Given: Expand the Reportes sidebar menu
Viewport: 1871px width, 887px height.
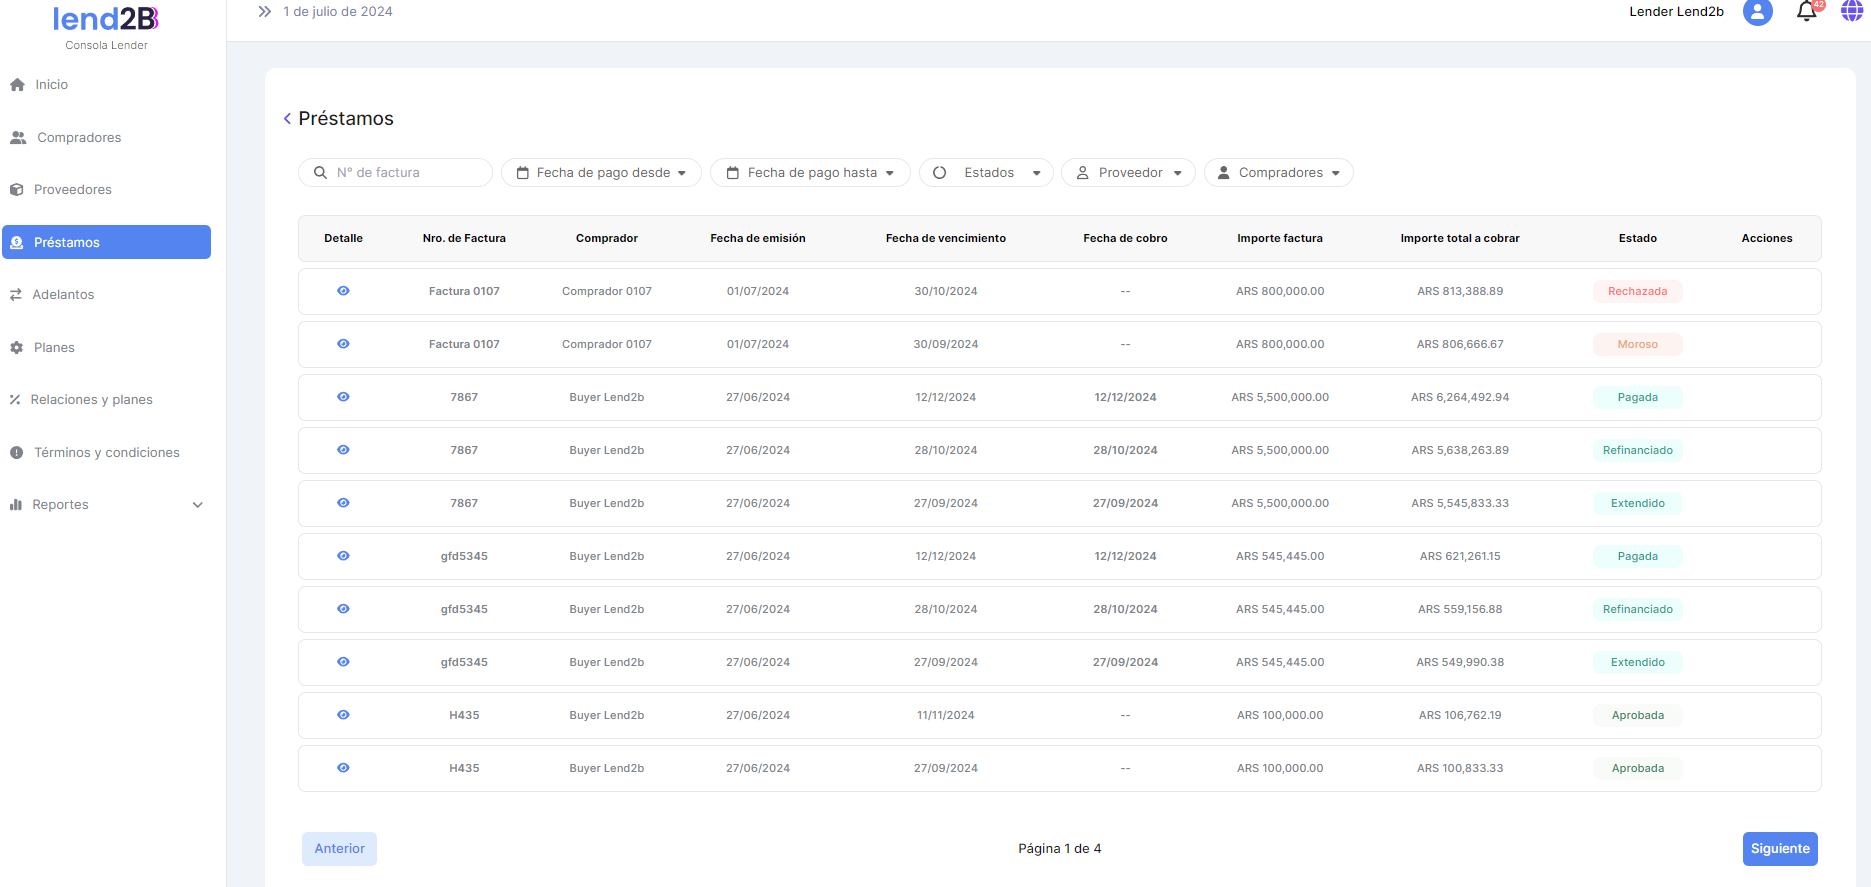Looking at the screenshot, I should tap(106, 505).
